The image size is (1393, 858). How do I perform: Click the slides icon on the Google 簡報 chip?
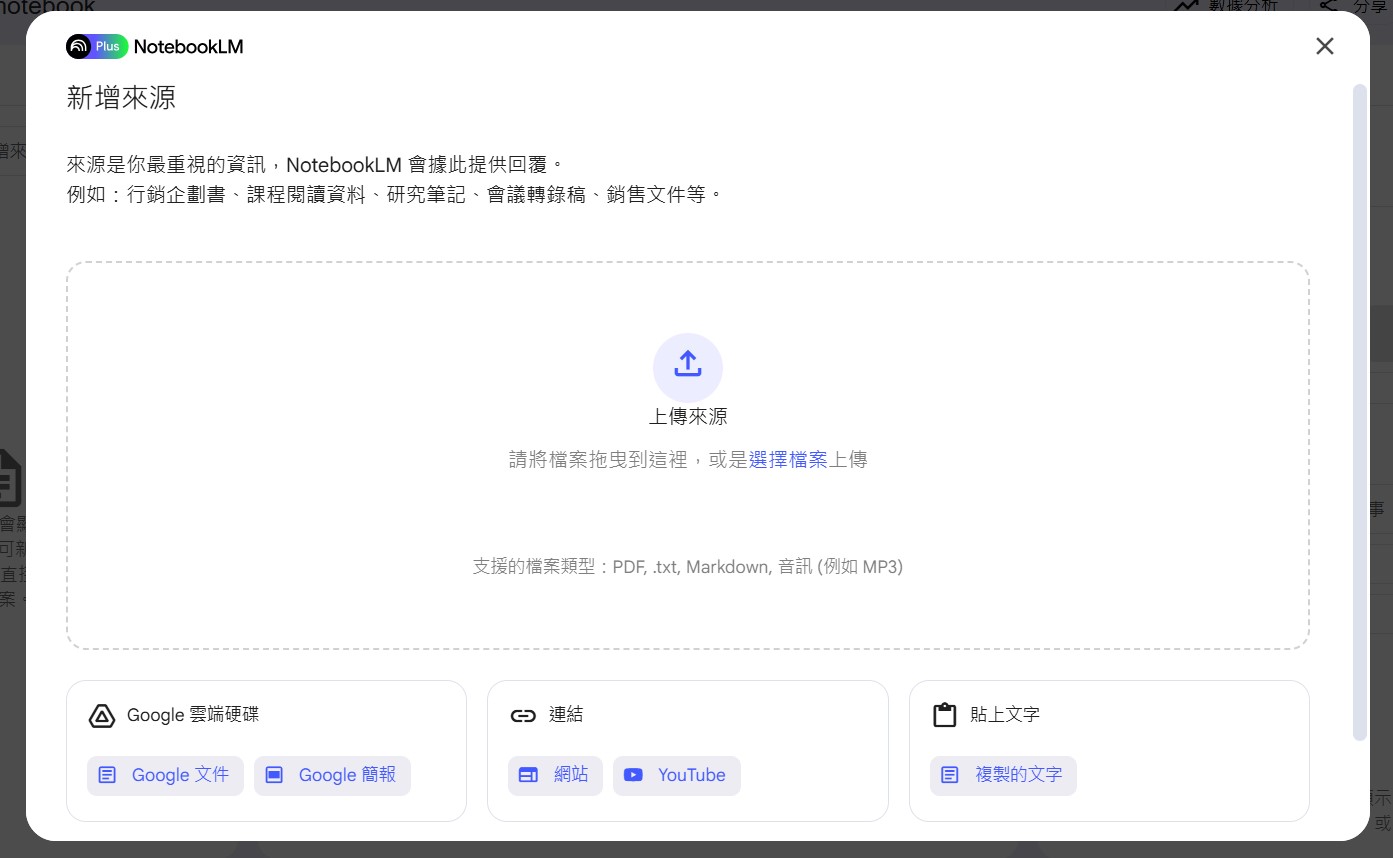click(274, 775)
